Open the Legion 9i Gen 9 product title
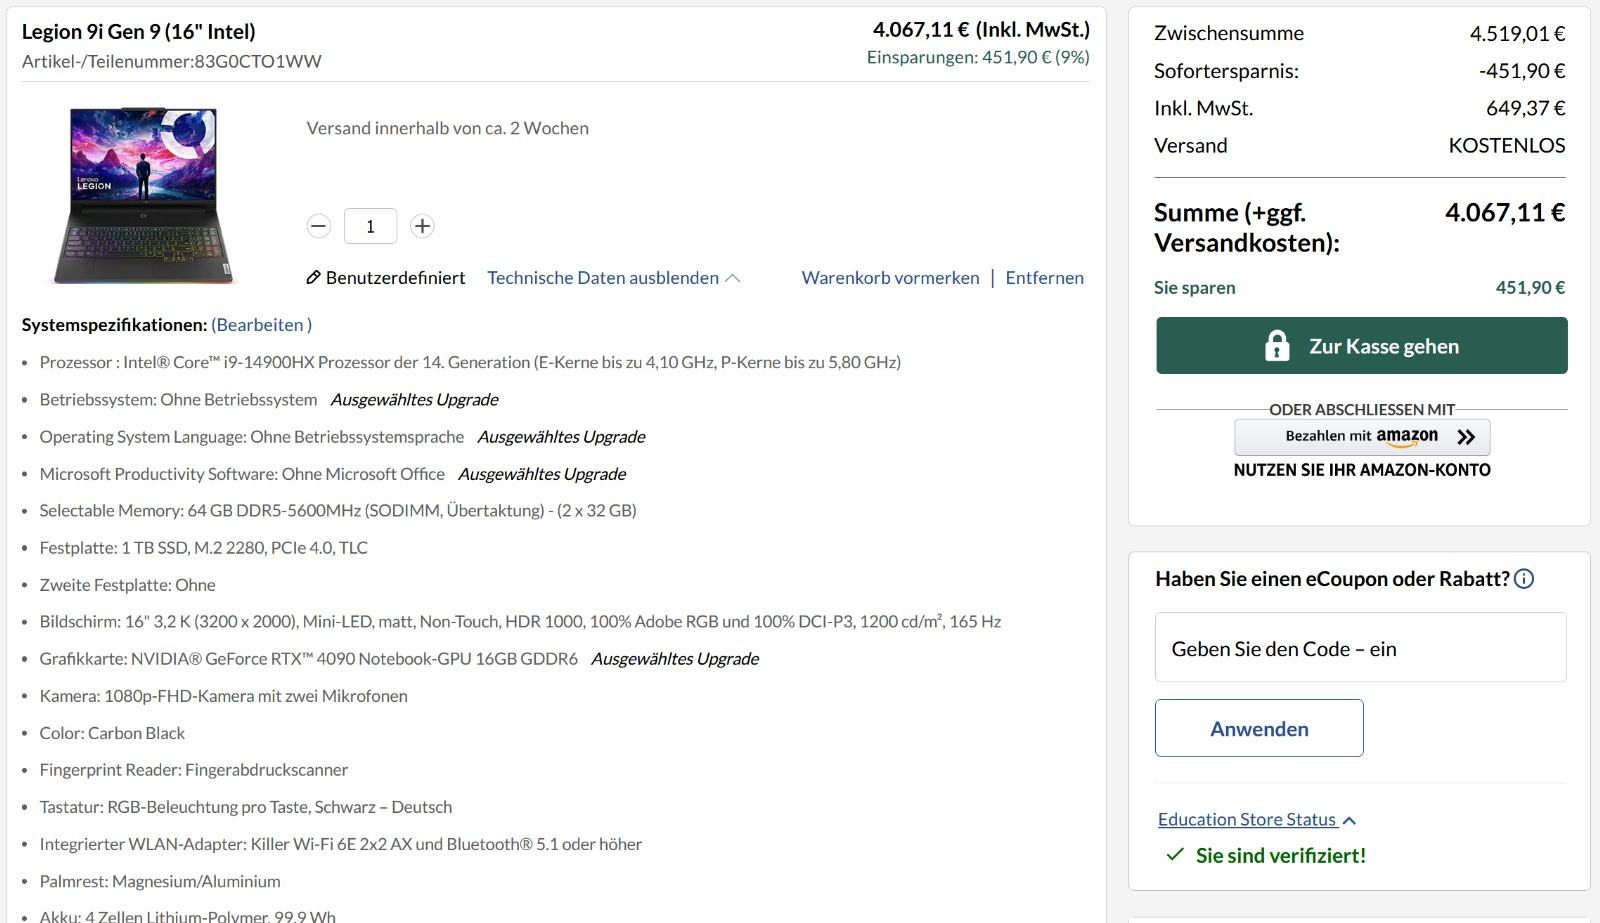 pos(139,32)
